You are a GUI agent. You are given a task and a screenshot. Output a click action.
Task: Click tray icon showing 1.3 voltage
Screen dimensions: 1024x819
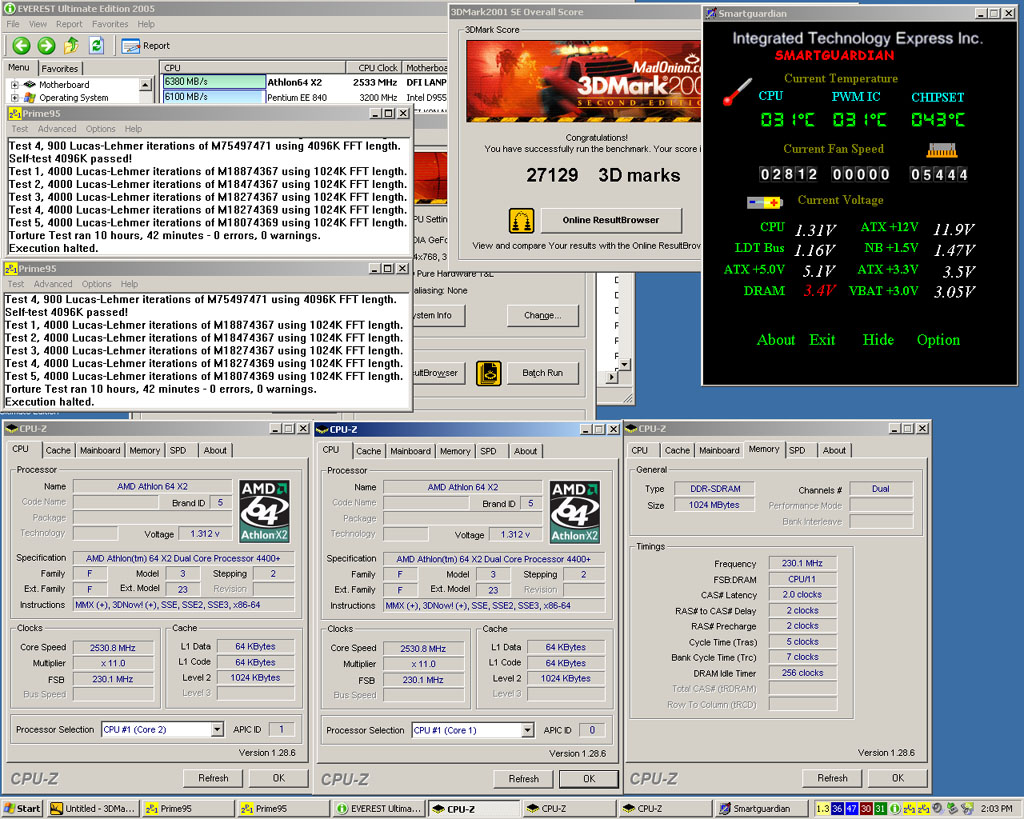(x=823, y=809)
